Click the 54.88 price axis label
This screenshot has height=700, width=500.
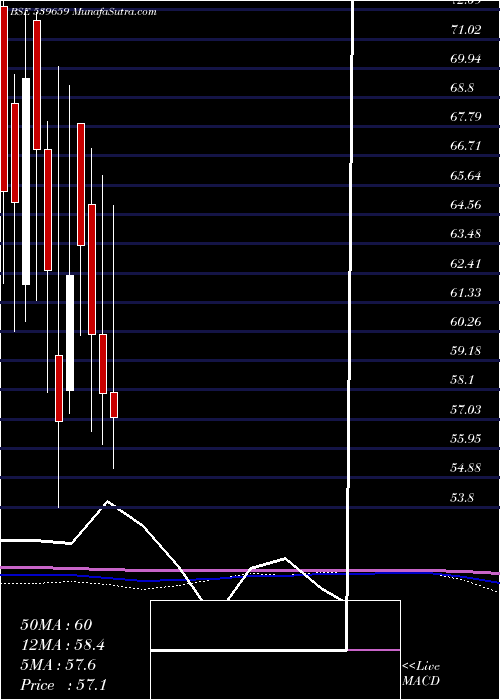point(466,468)
